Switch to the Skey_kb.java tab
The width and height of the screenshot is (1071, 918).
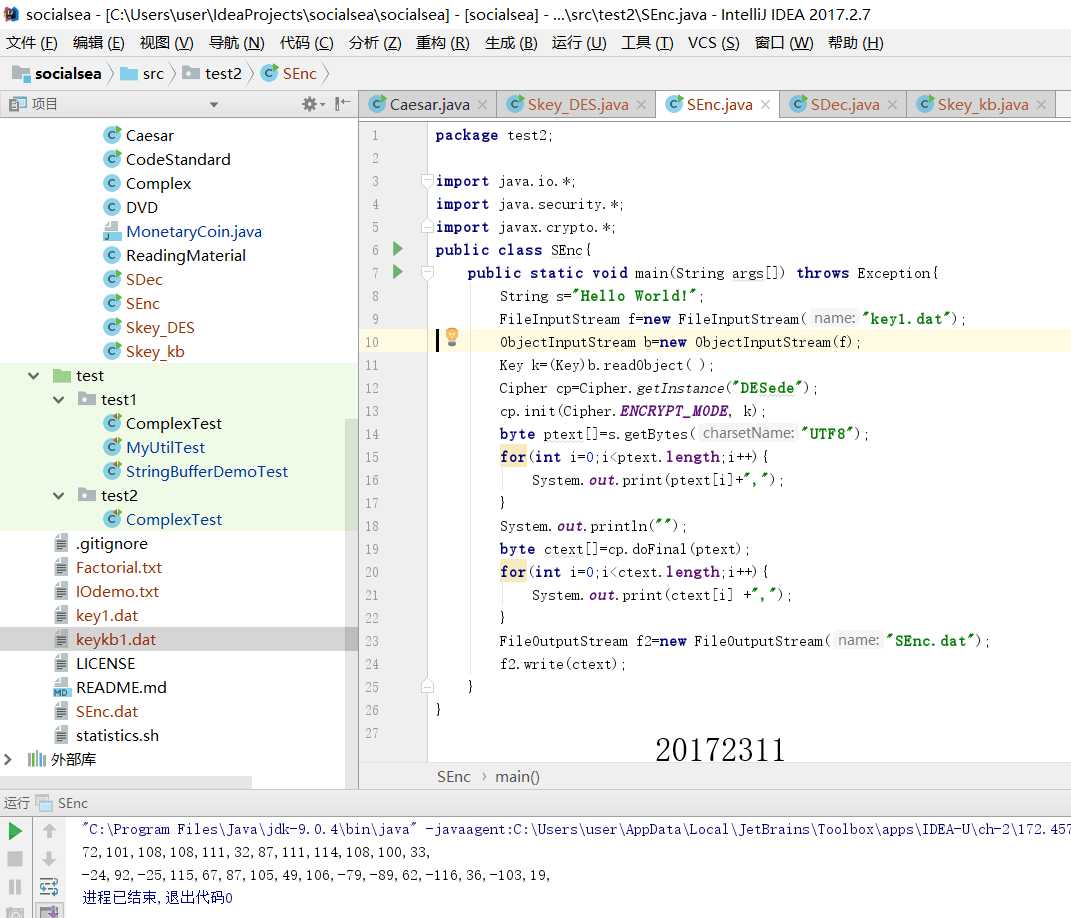[x=983, y=105]
